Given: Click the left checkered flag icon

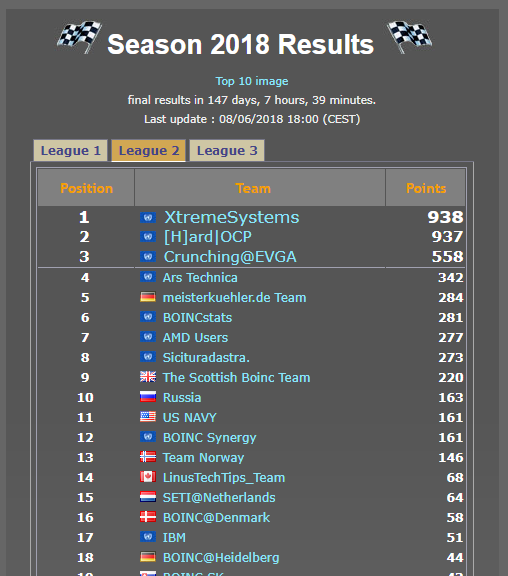Looking at the screenshot, I should 80,37.
